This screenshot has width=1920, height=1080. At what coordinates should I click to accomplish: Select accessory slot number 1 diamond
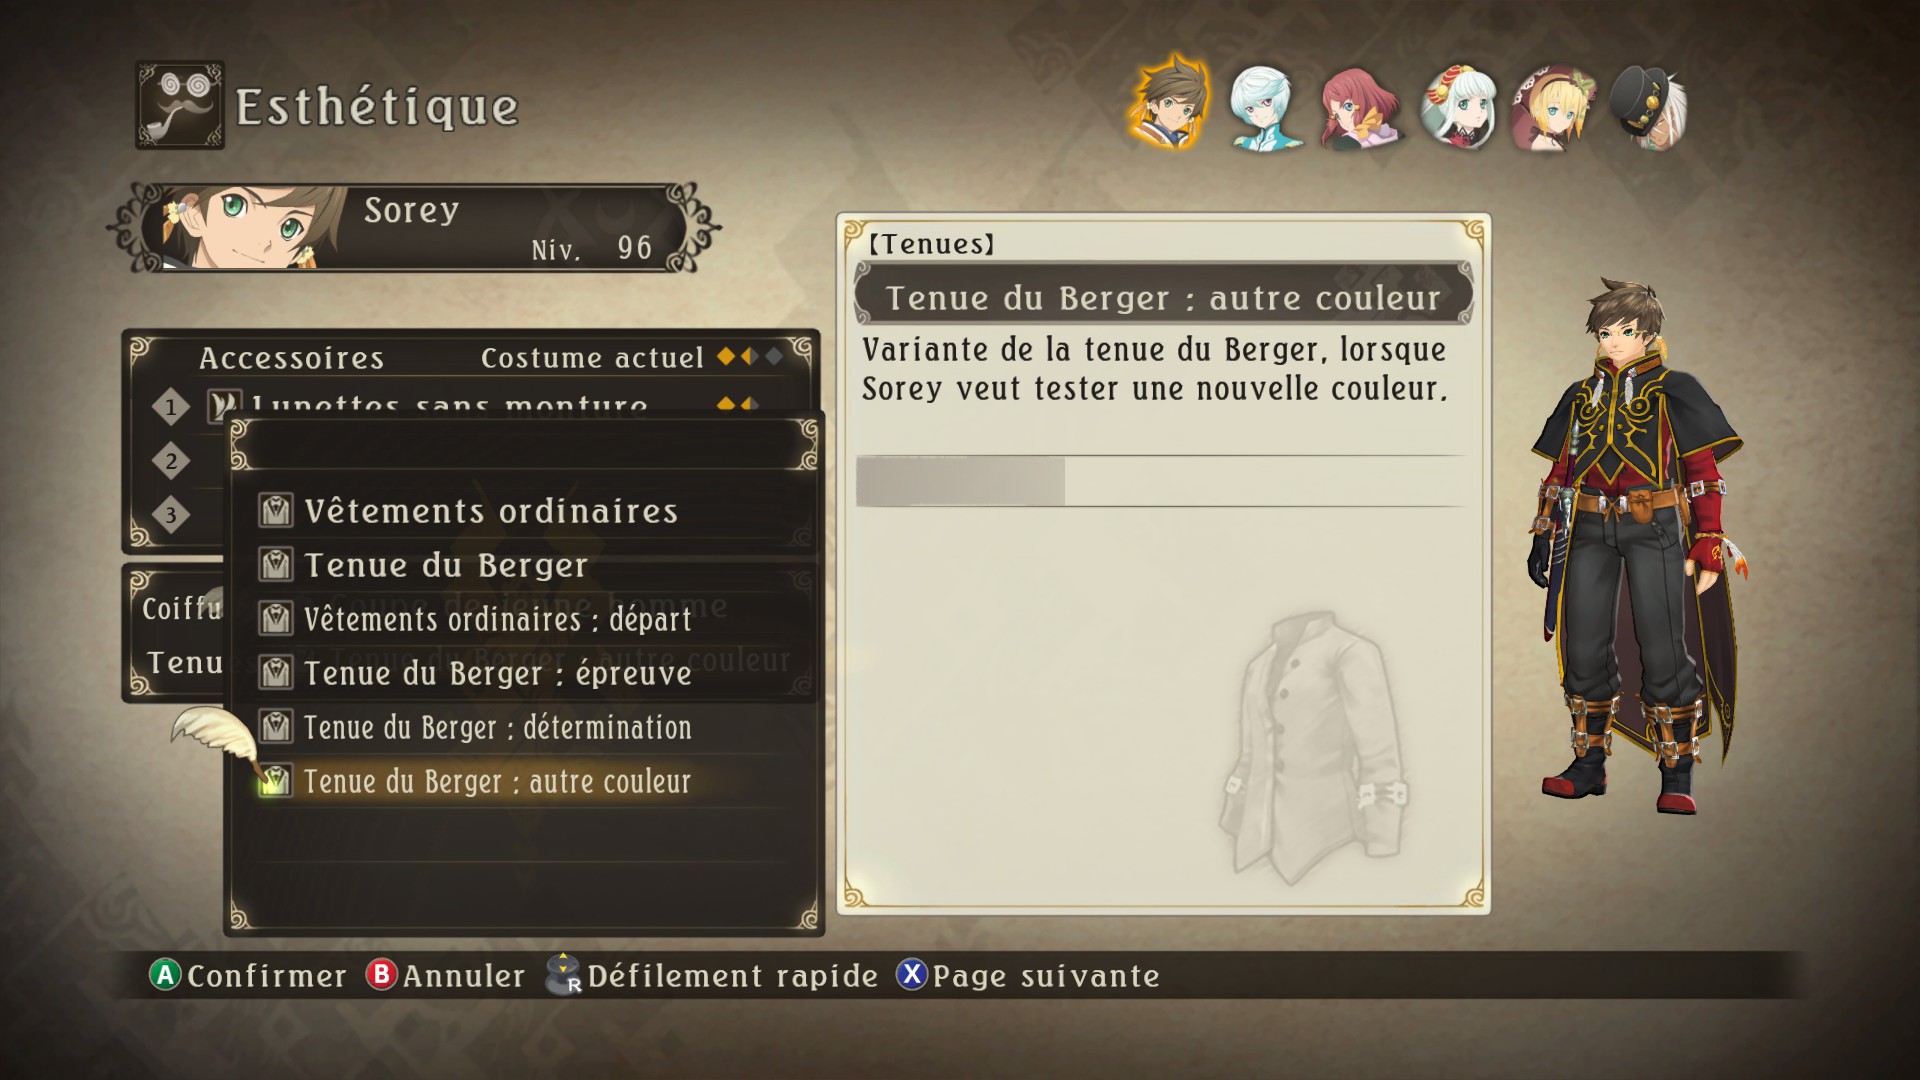(171, 407)
